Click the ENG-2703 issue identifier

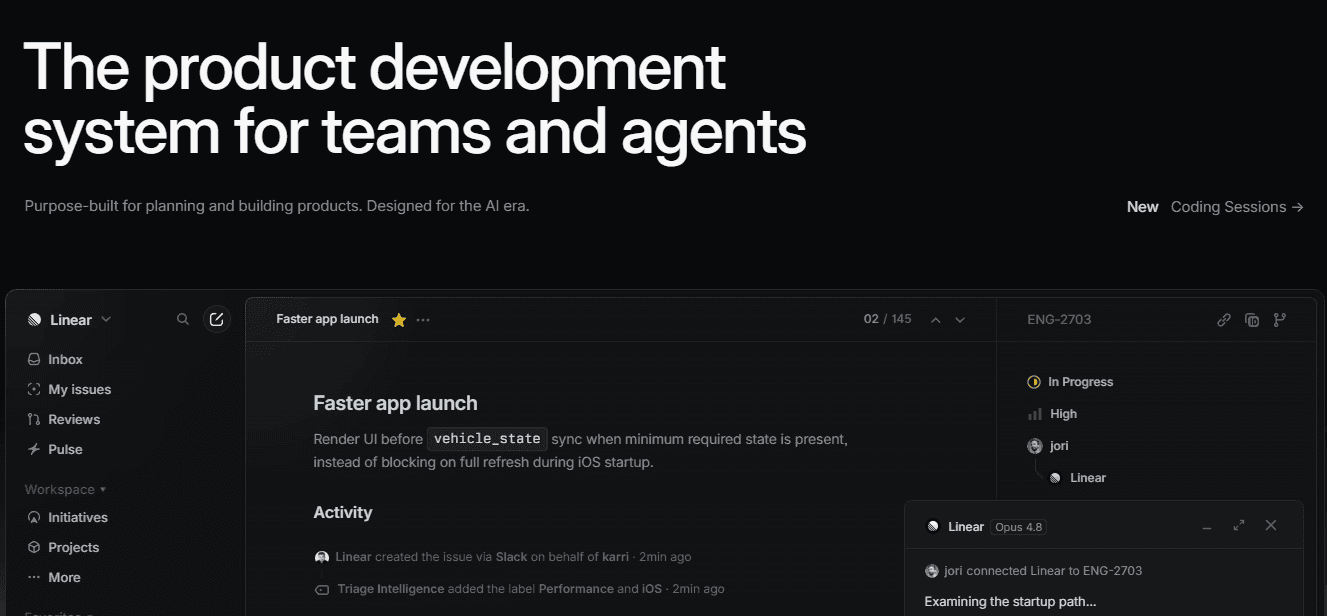1059,320
